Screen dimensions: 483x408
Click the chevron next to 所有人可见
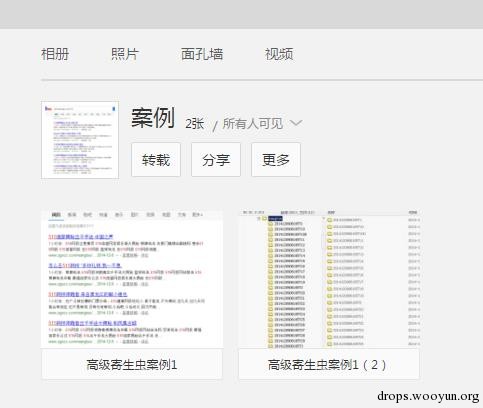coord(296,123)
